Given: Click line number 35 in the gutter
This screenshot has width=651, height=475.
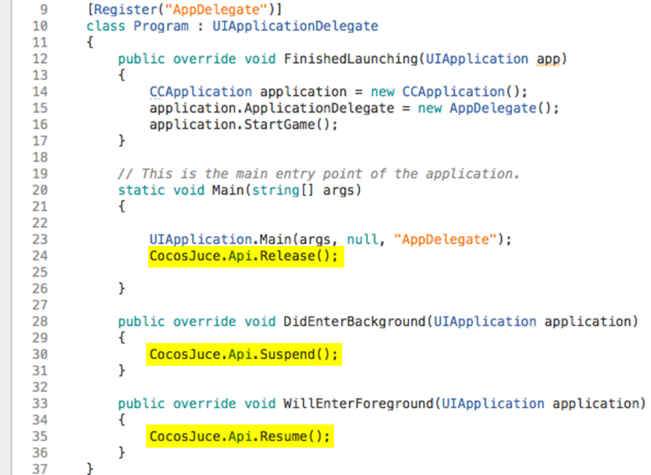Looking at the screenshot, I should coord(40,436).
